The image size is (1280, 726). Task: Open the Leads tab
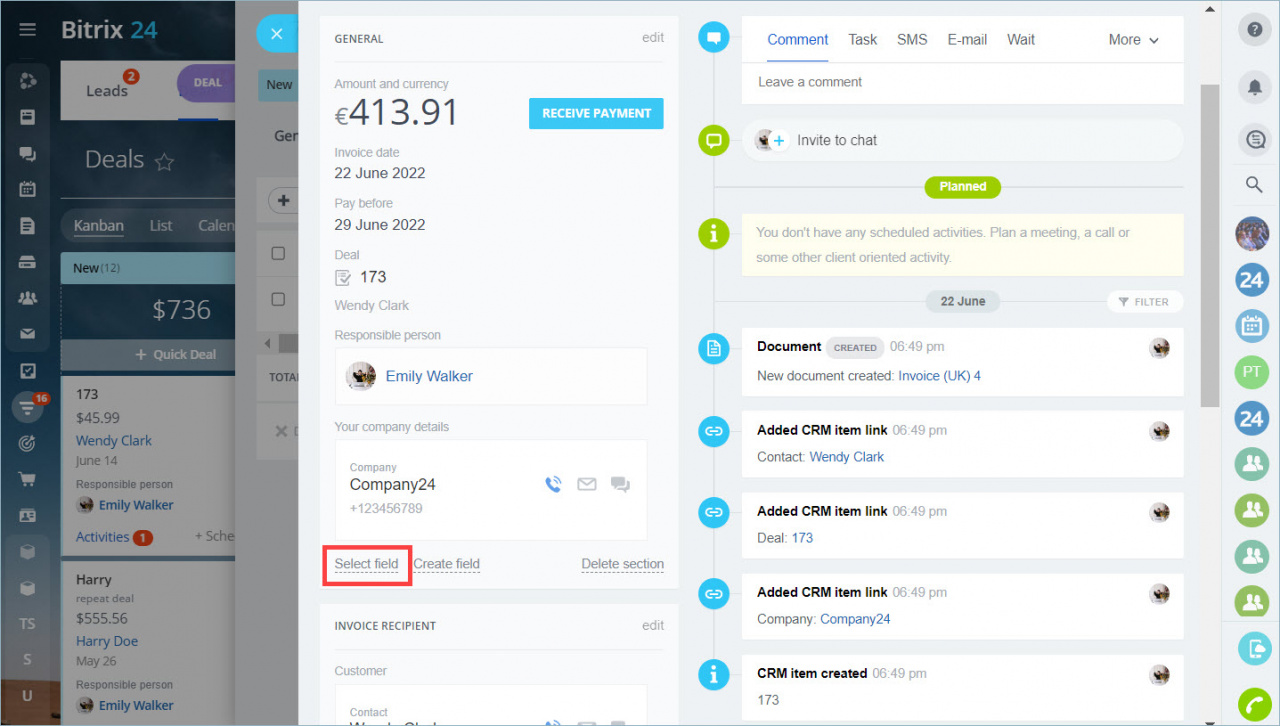pos(106,91)
